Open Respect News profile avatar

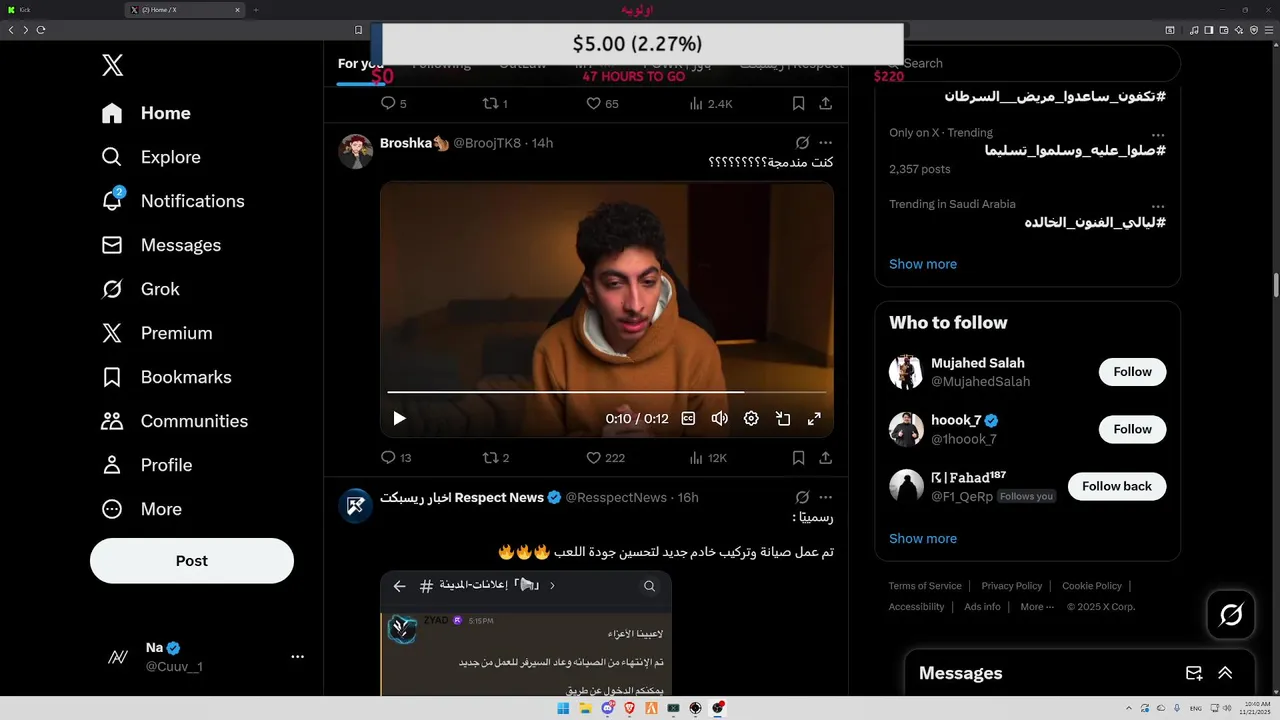356,506
